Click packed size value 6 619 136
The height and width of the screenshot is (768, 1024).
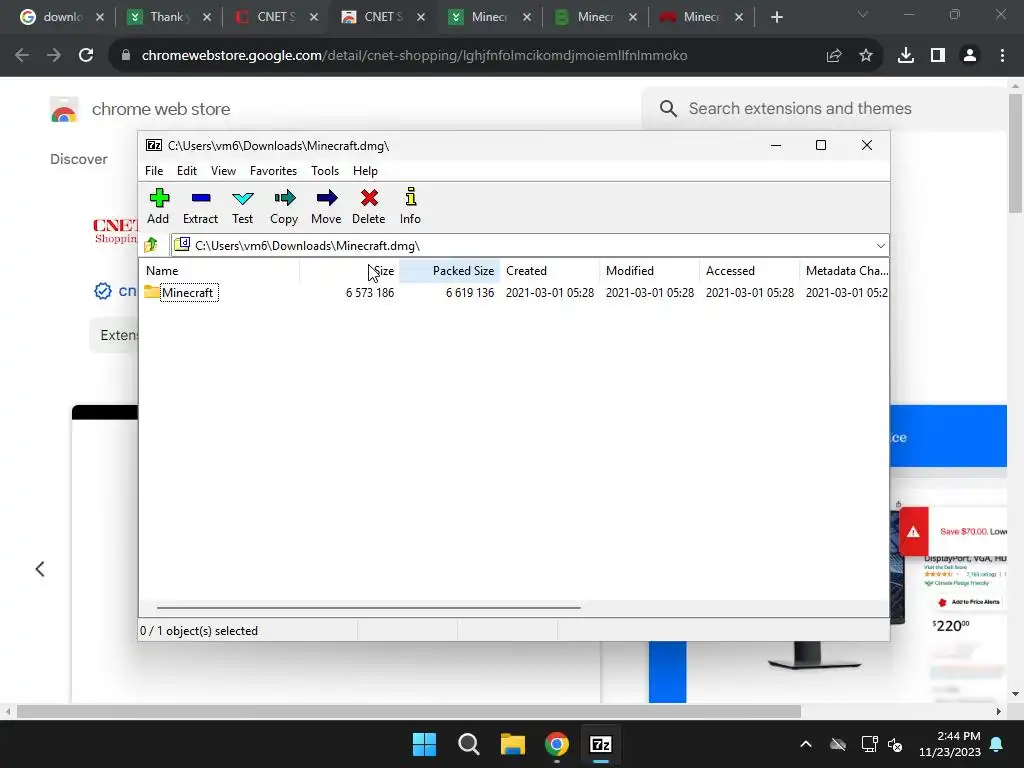point(470,293)
